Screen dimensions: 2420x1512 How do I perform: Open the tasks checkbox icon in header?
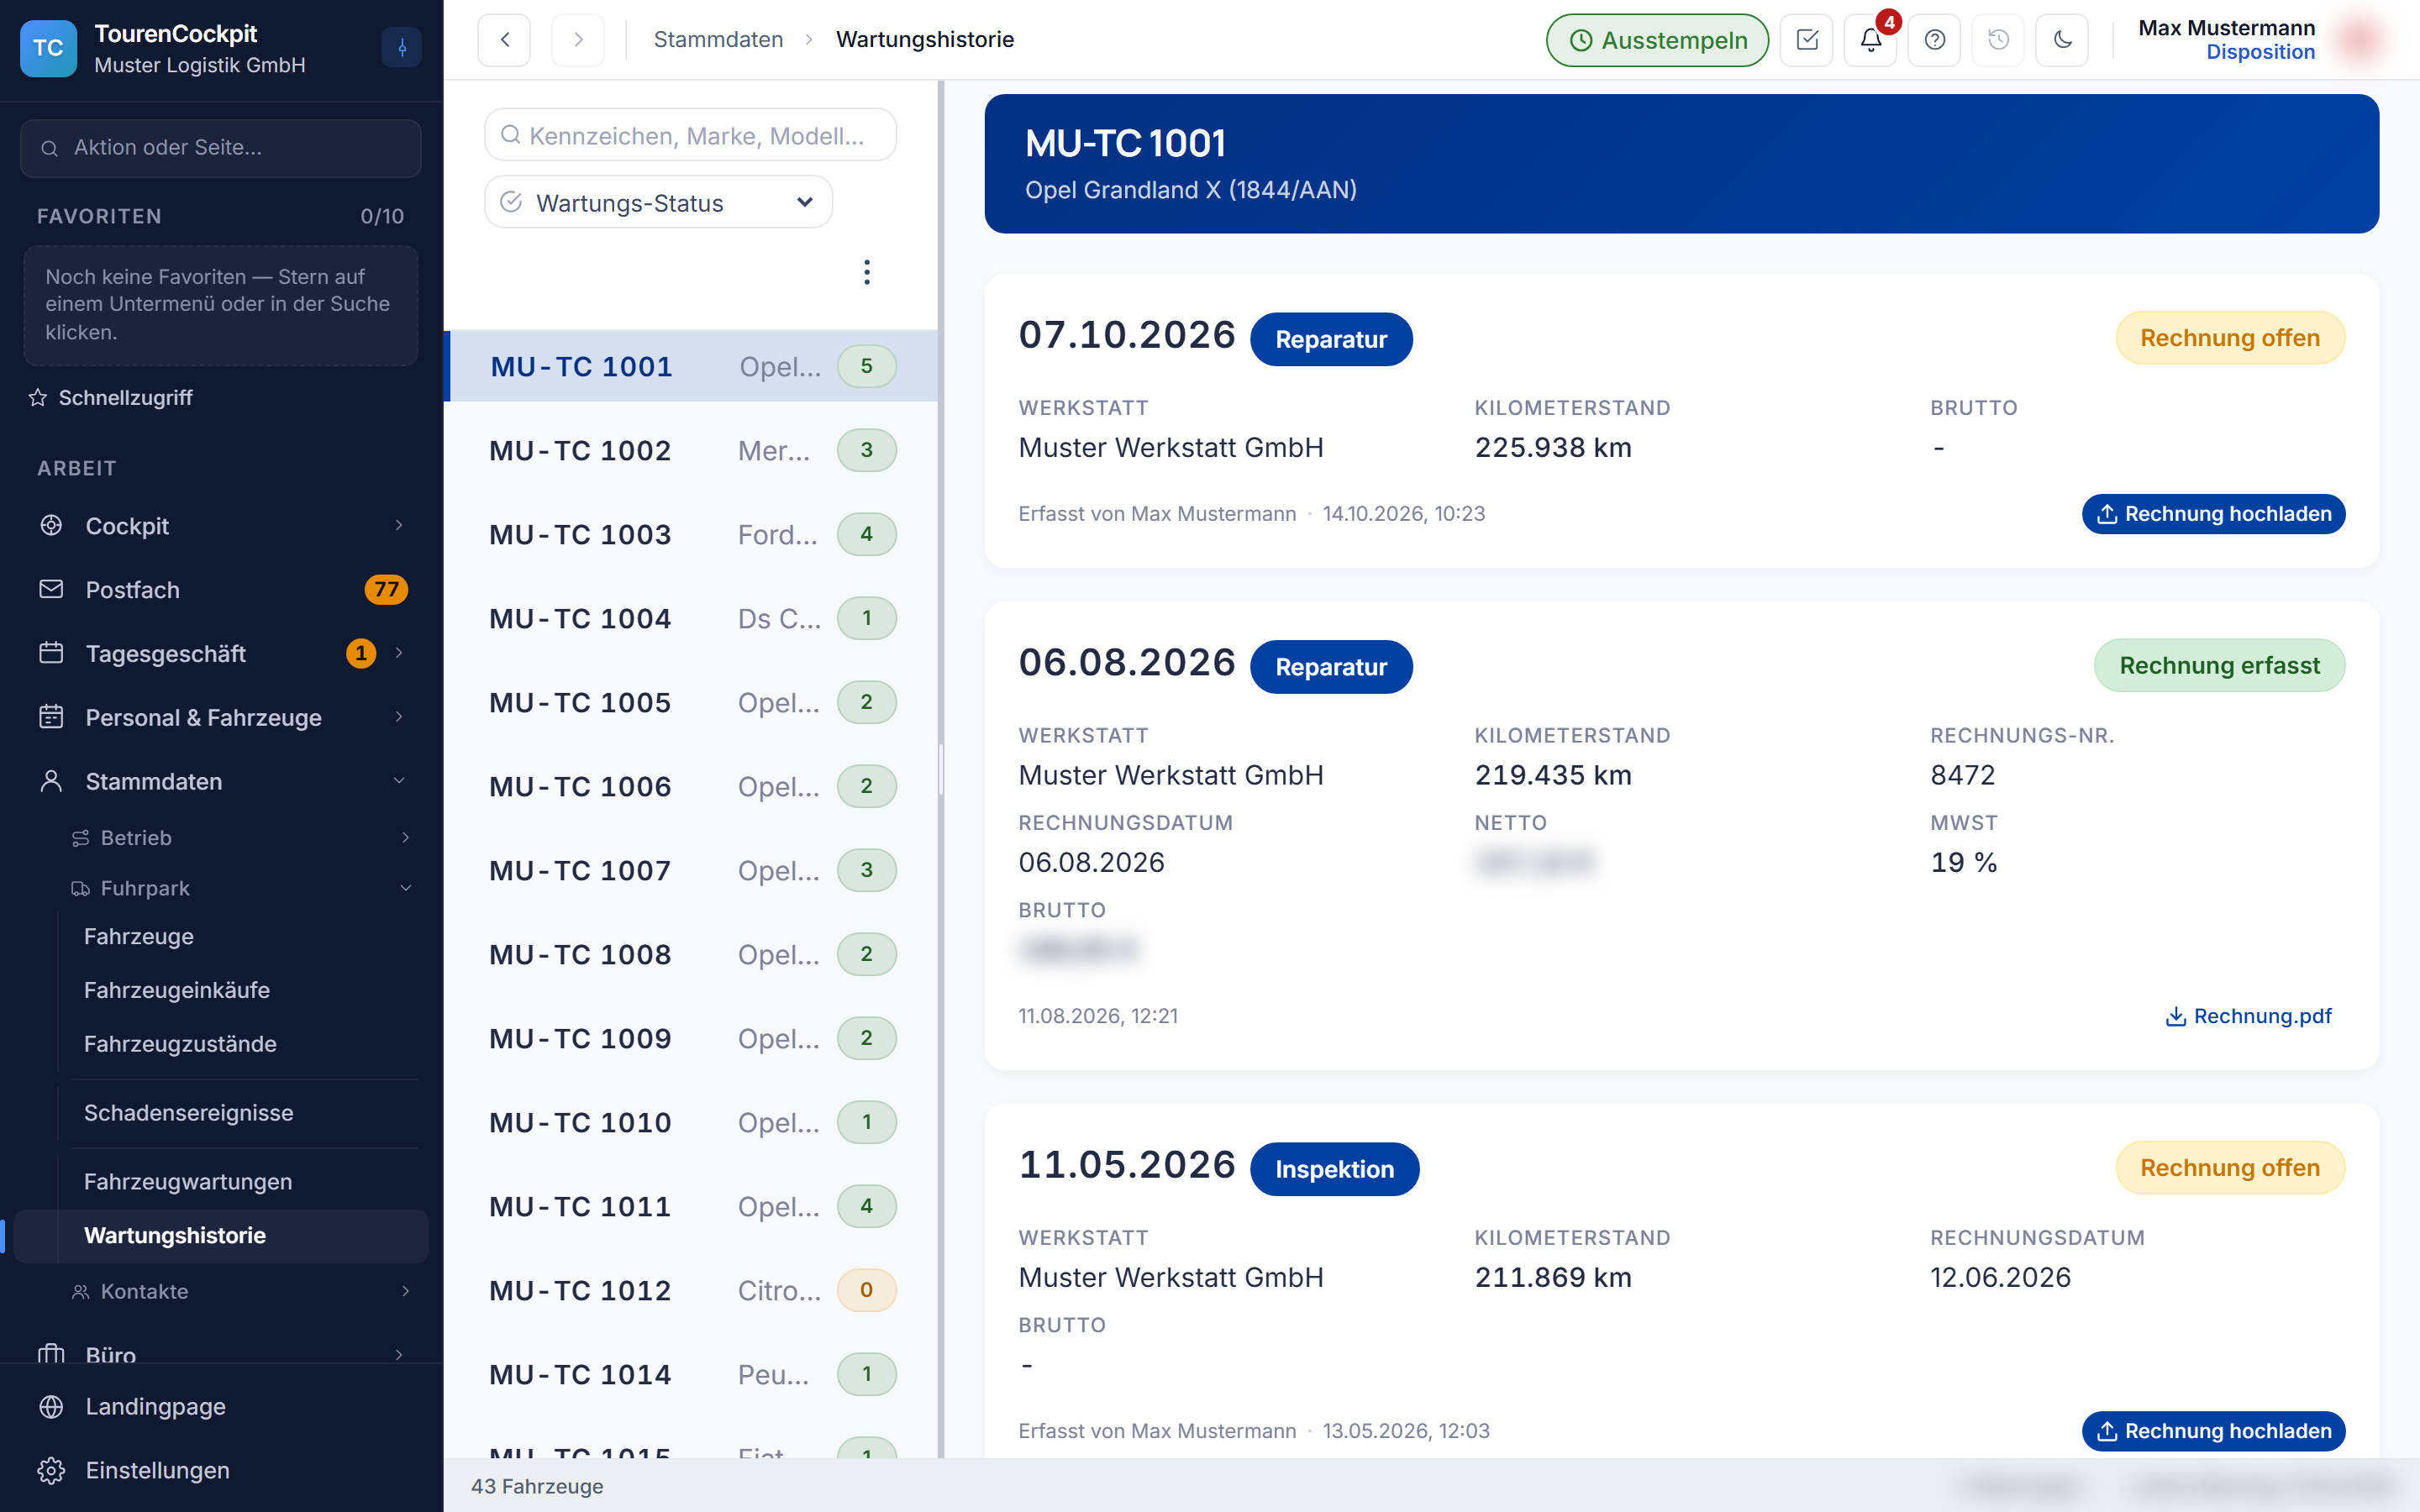tap(1807, 40)
